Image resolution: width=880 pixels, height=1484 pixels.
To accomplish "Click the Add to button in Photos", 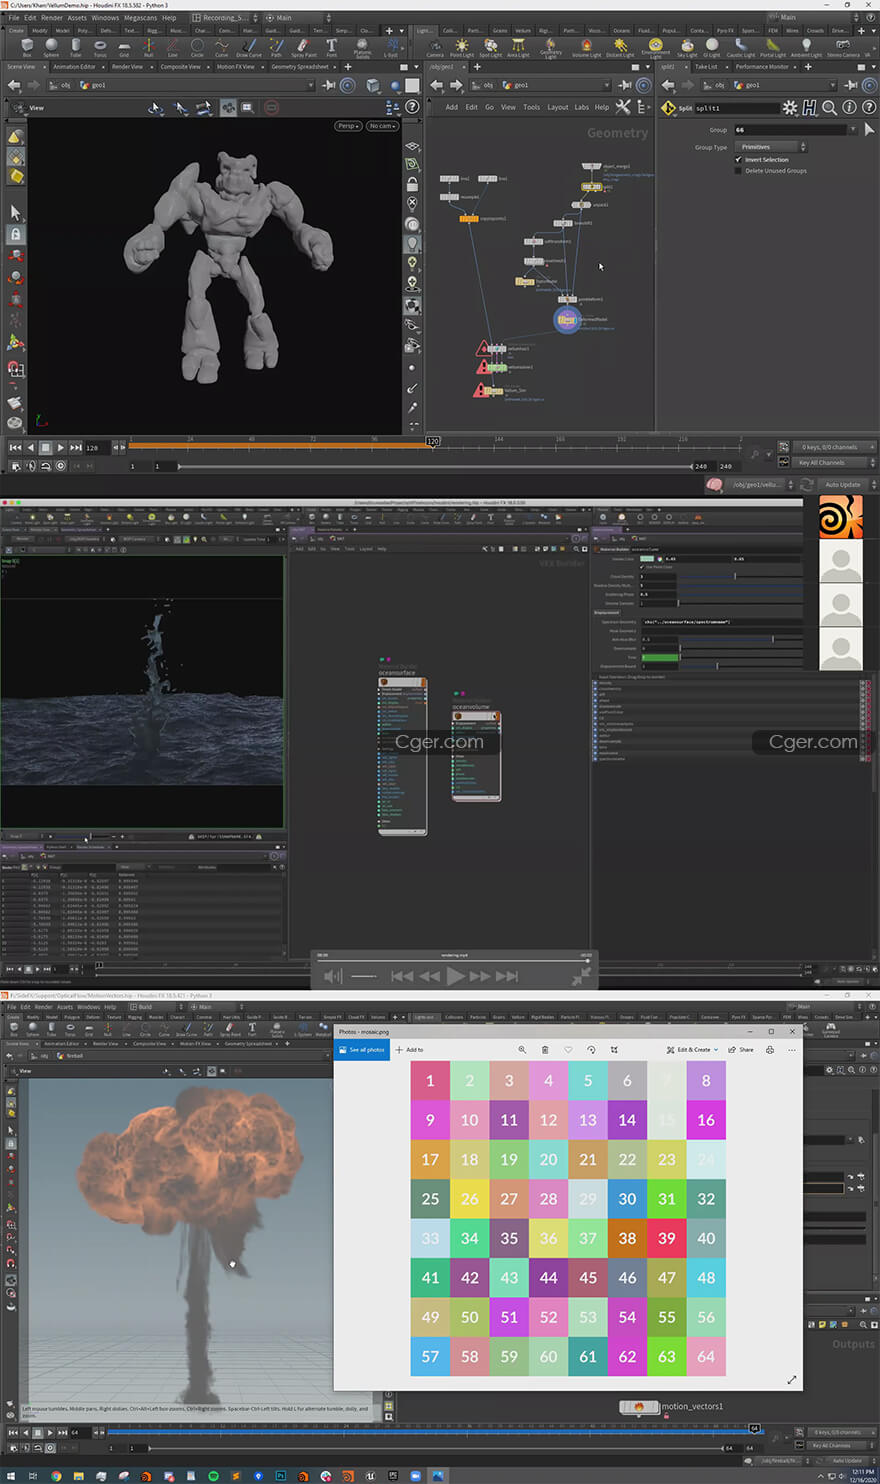I will (410, 1049).
